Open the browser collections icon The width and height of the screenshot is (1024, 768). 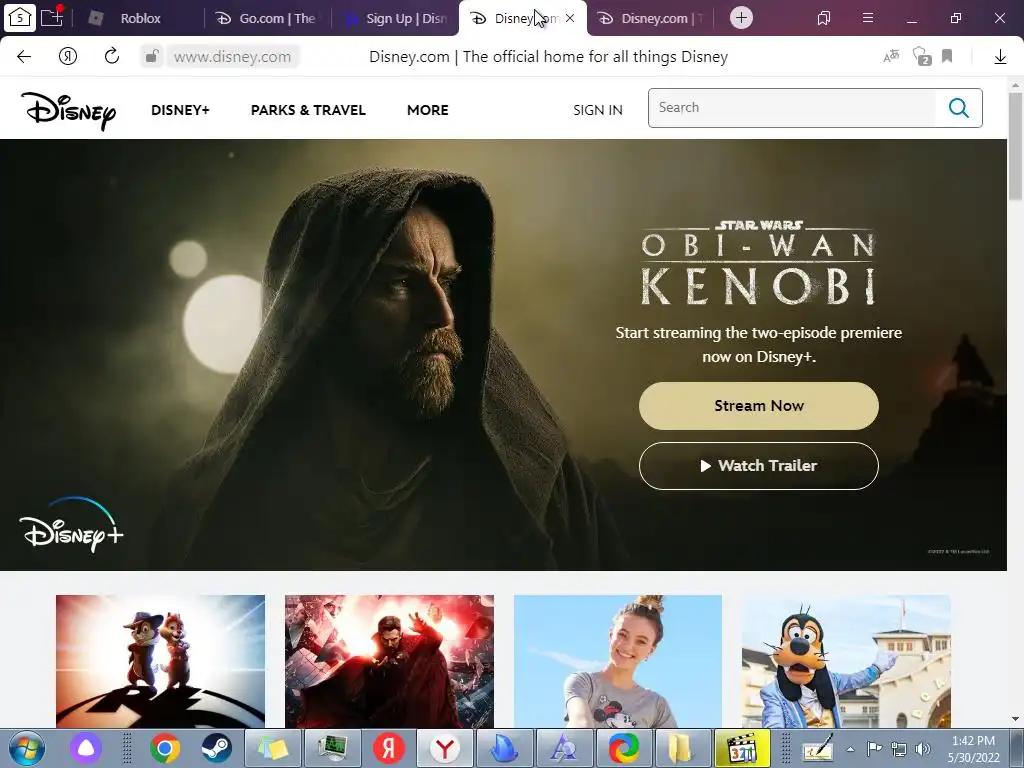[824, 18]
